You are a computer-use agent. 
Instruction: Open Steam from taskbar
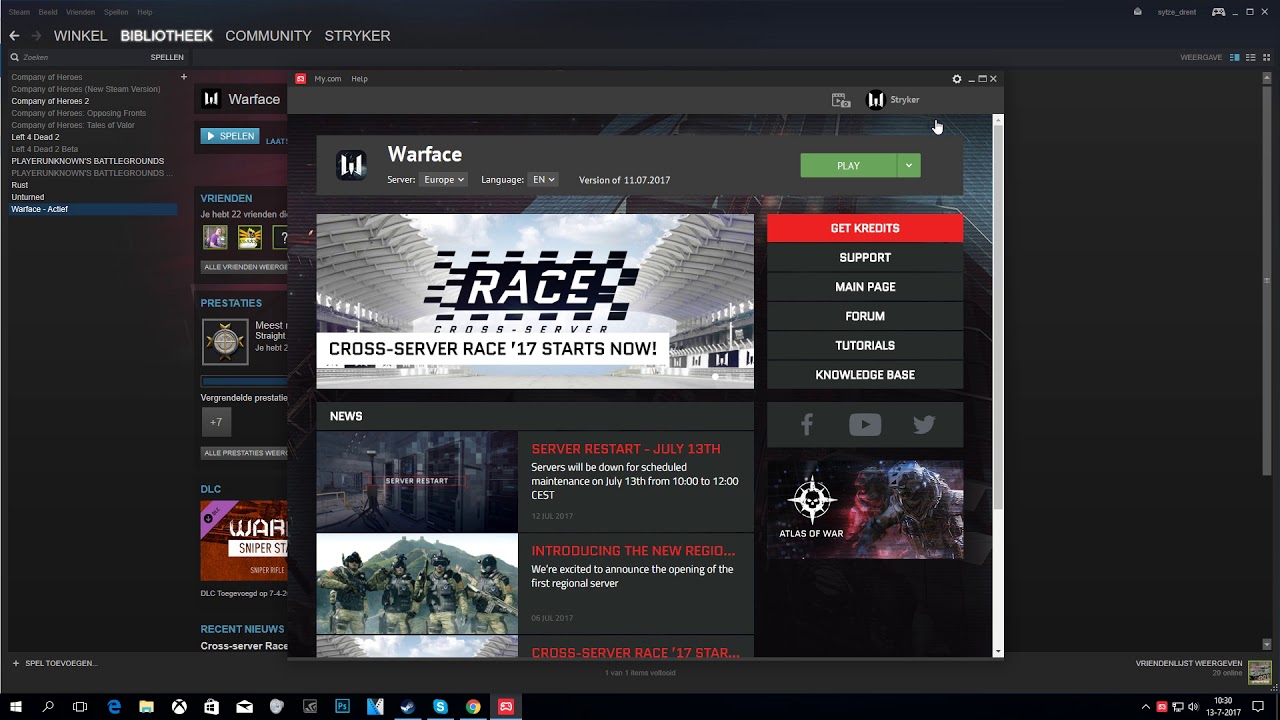click(x=407, y=707)
